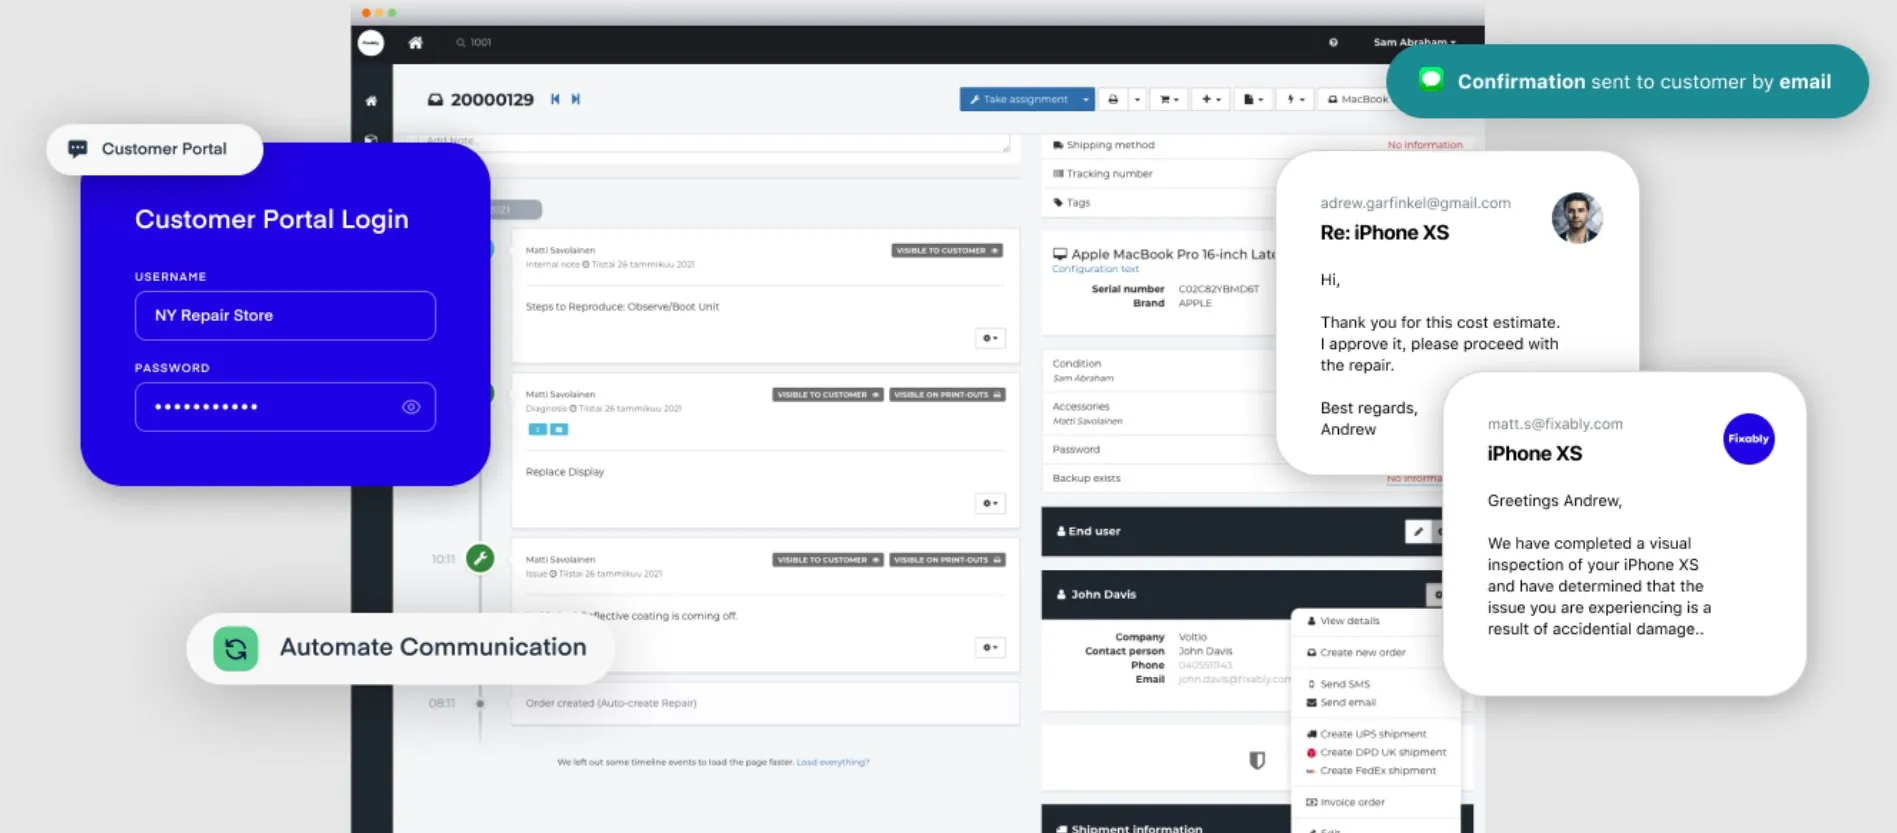This screenshot has width=1897, height=833.
Task: Select Send SMS from the menu
Action: coord(1344,684)
